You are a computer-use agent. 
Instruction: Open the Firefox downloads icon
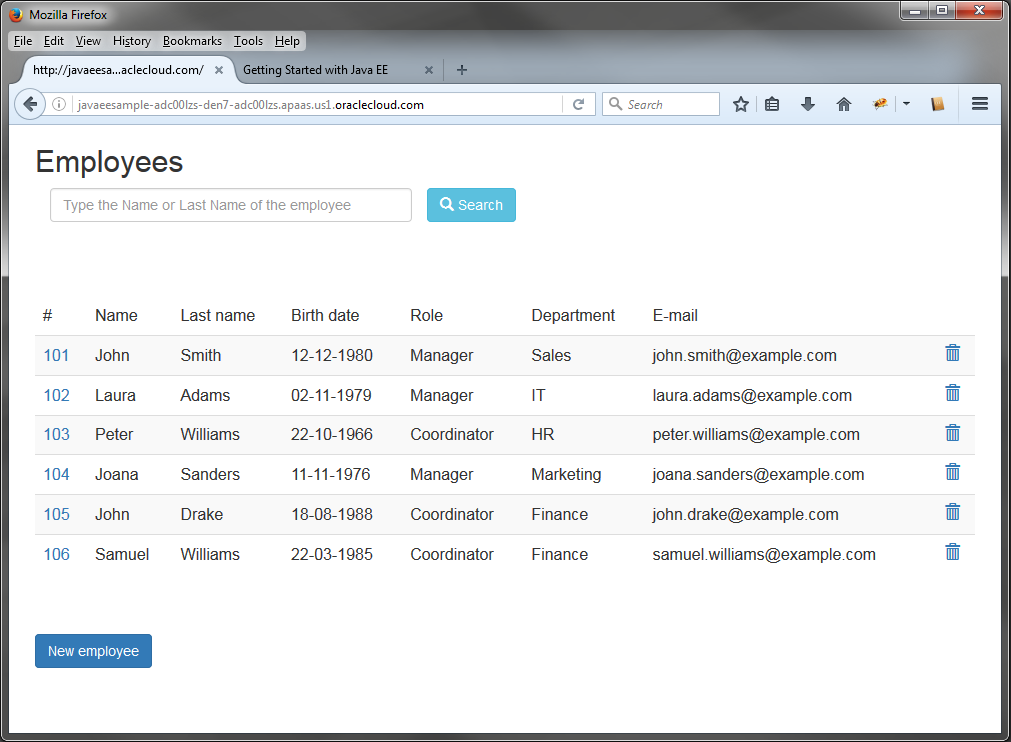pos(808,104)
